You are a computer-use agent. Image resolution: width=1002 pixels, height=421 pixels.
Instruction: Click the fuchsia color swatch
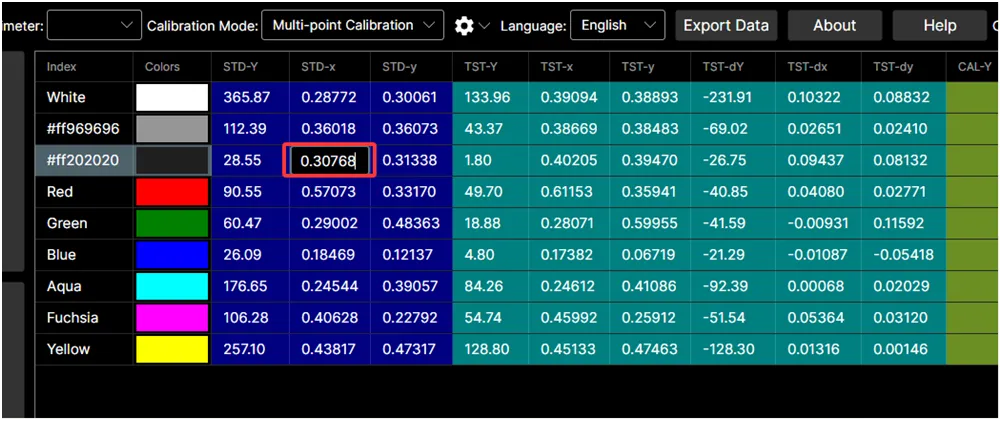click(172, 318)
